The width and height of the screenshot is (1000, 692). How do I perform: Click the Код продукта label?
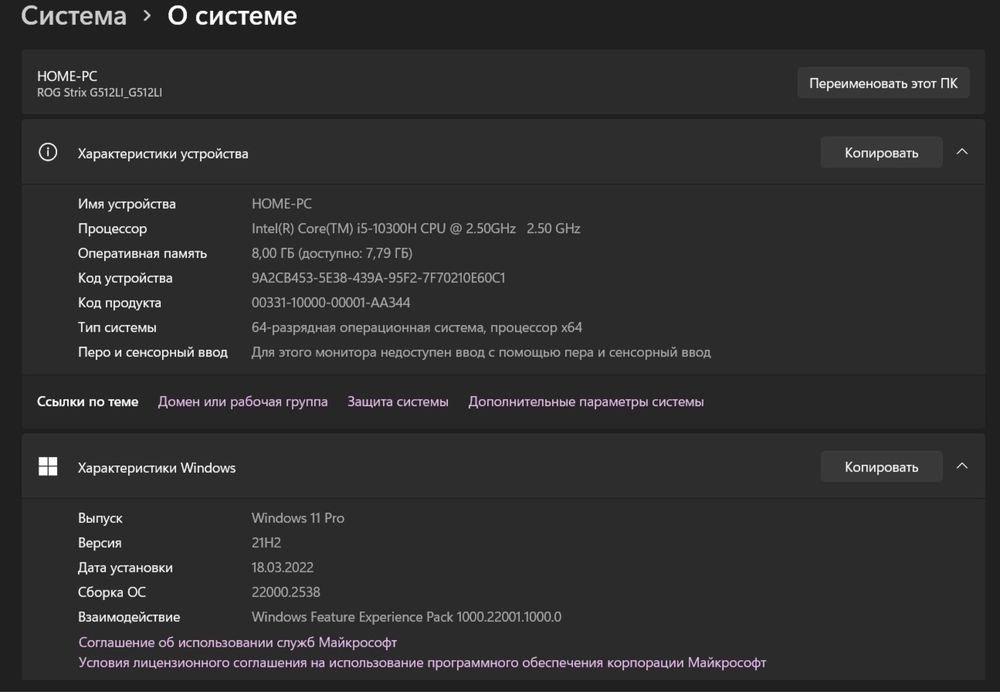119,303
